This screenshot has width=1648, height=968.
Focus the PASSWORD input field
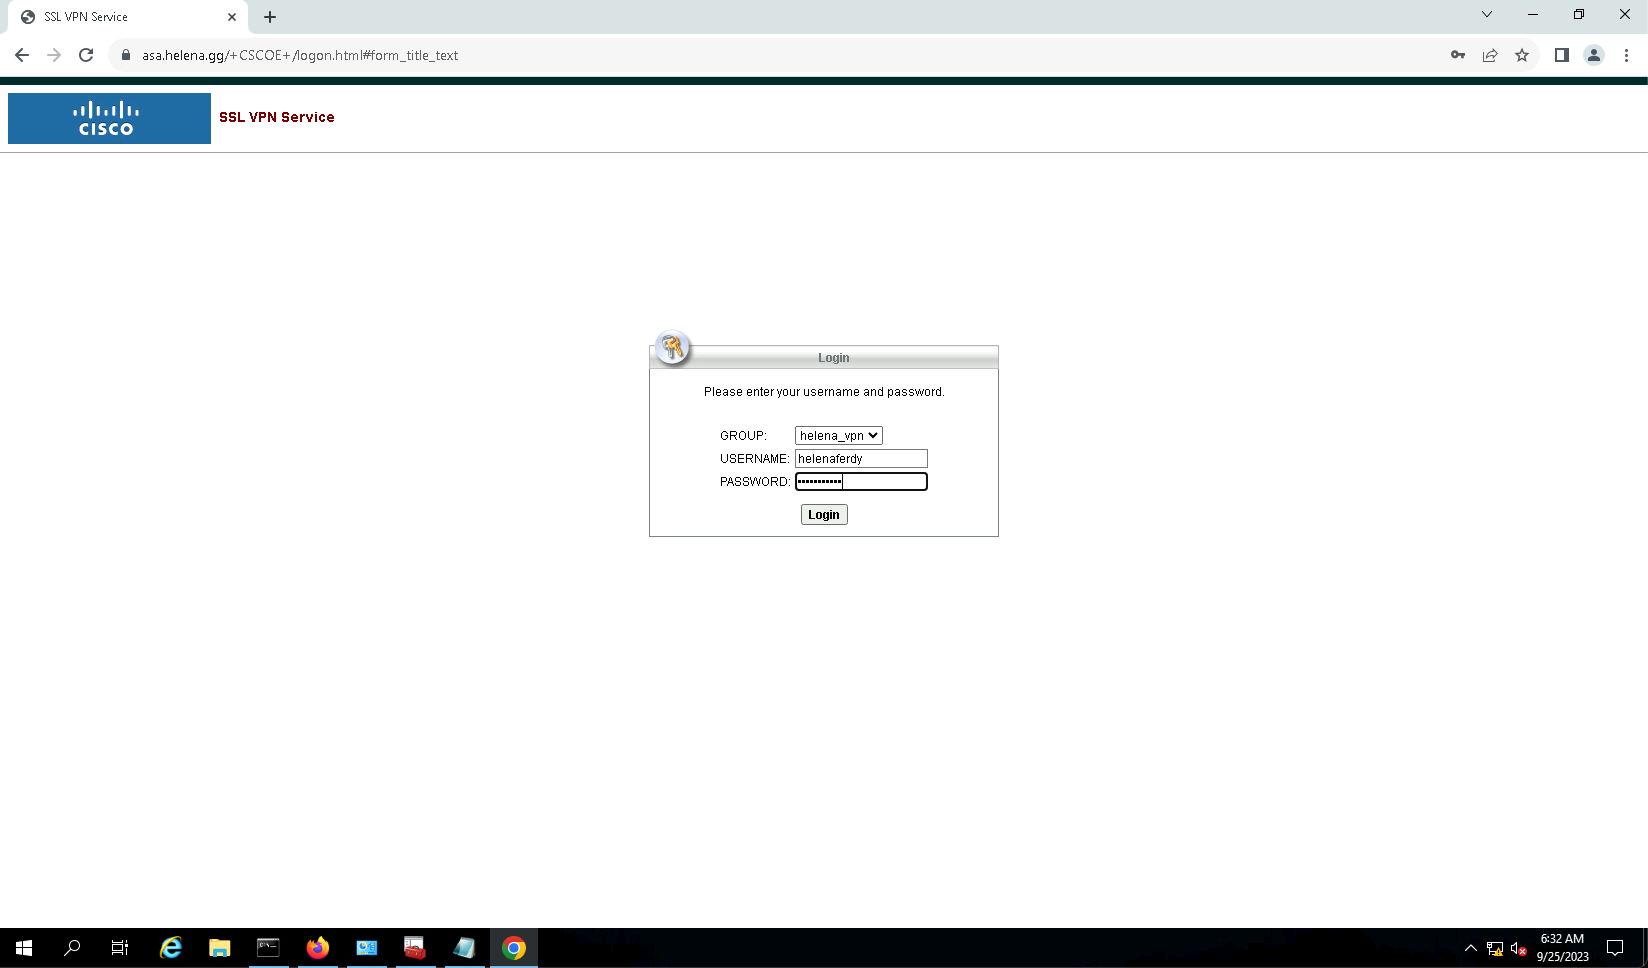[861, 481]
